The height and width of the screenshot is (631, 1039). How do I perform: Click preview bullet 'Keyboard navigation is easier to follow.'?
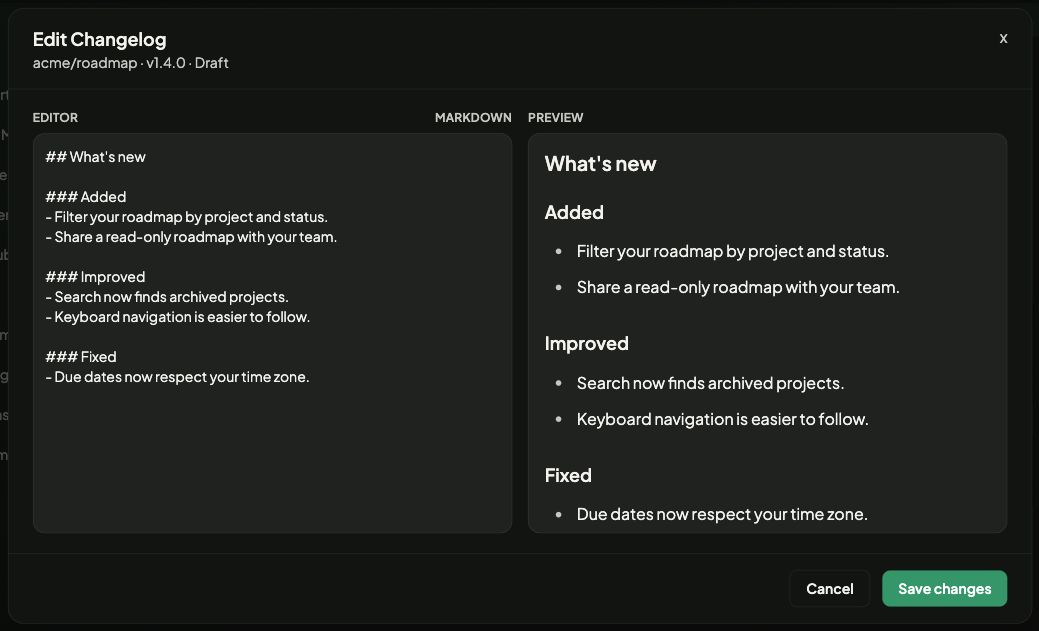coord(722,419)
